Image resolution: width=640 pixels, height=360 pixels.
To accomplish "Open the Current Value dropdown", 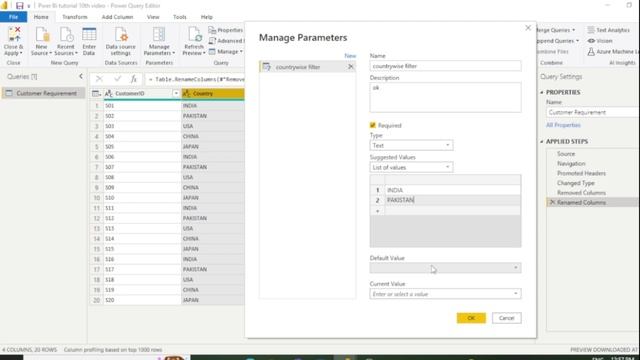I will coord(516,294).
